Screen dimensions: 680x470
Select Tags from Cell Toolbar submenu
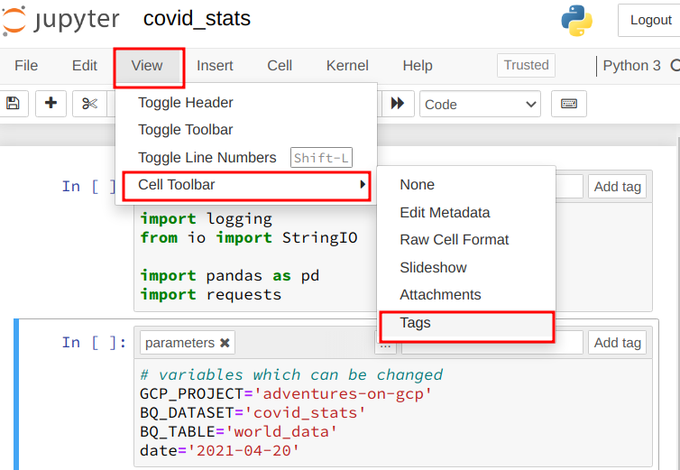[415, 323]
